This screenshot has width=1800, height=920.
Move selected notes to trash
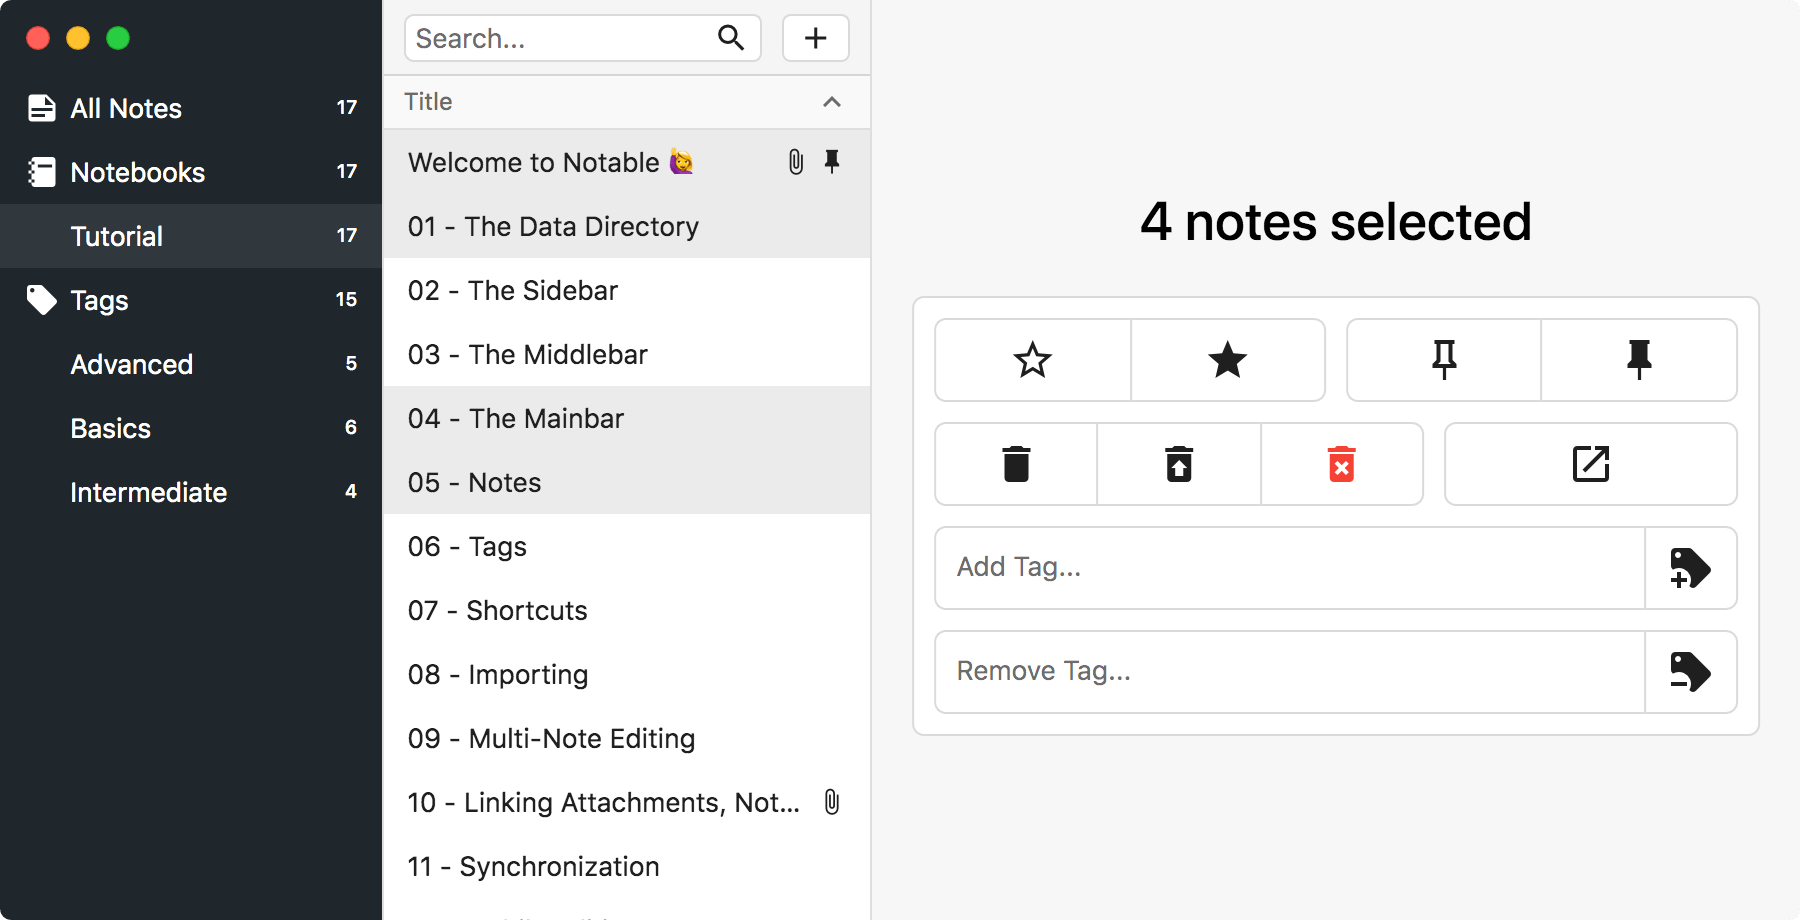click(x=1015, y=463)
